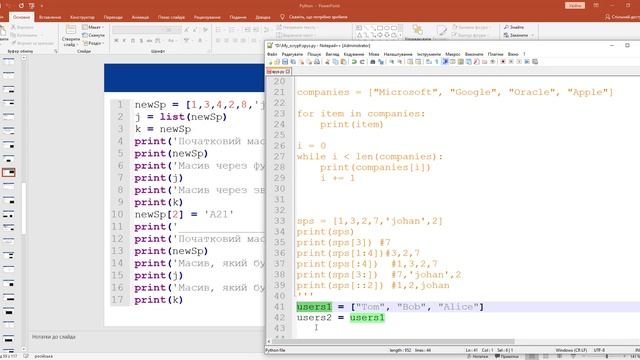Click Знайти find button in PowerPoint
640x360 pixels.
pyautogui.click(x=514, y=27)
